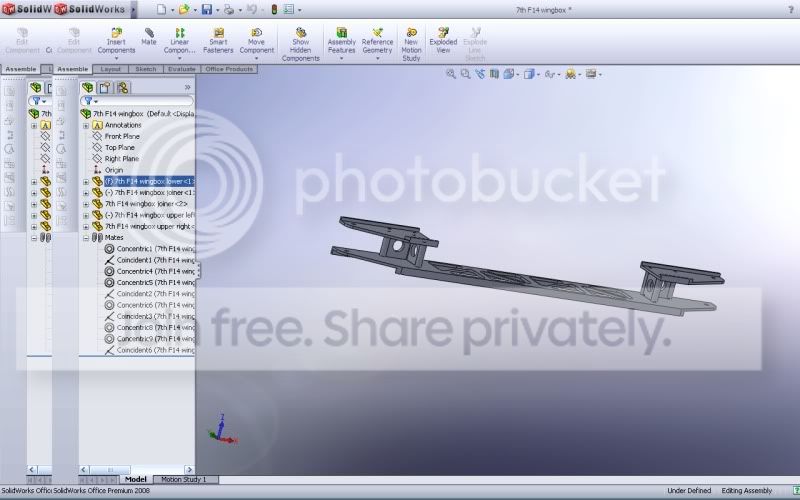Expand the Annotations tree node
The height and width of the screenshot is (500, 800).
pos(86,125)
